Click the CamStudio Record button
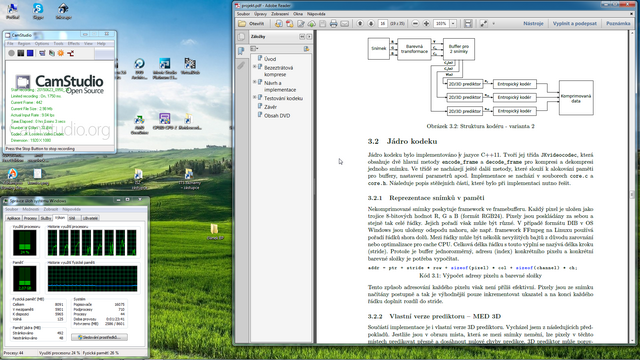Image resolution: width=640 pixels, height=360 pixels. [x=11, y=53]
